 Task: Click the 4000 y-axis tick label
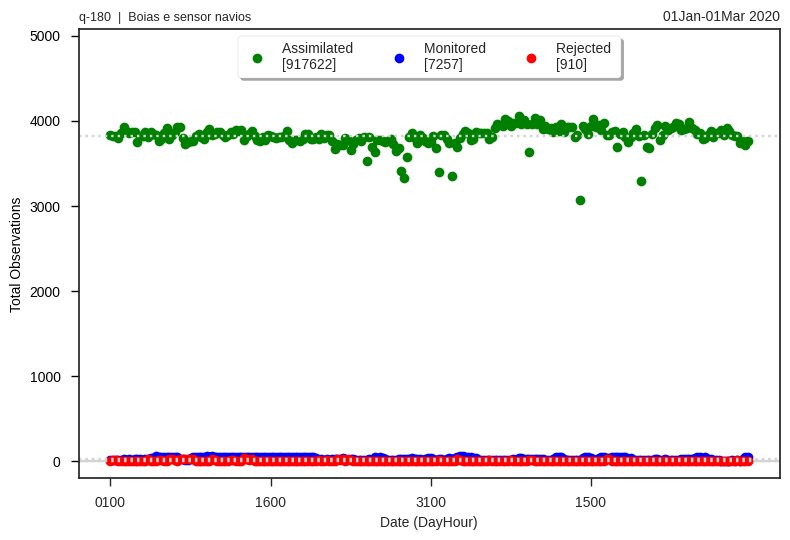tap(45, 122)
